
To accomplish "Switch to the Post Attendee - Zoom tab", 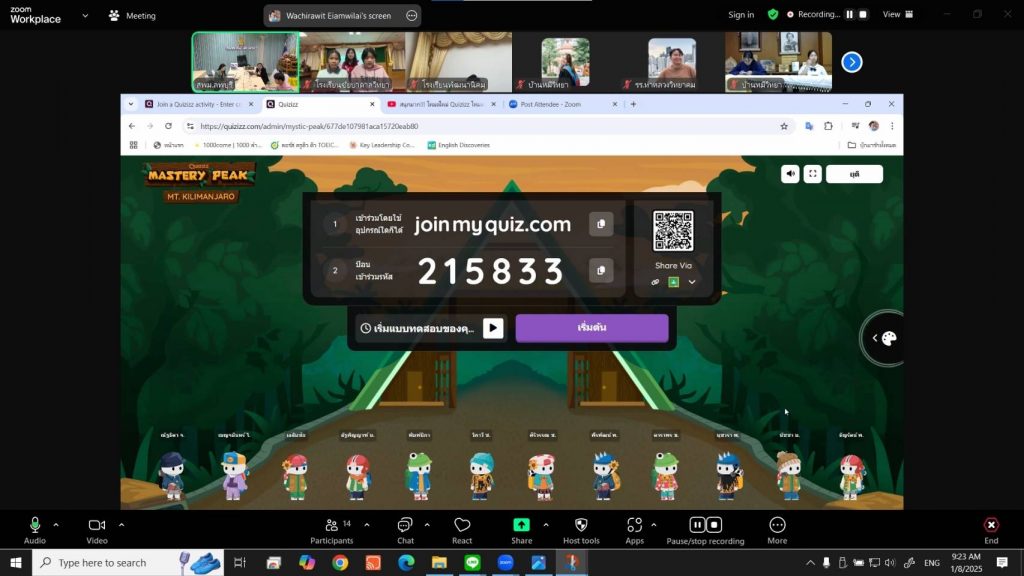I will pyautogui.click(x=562, y=104).
